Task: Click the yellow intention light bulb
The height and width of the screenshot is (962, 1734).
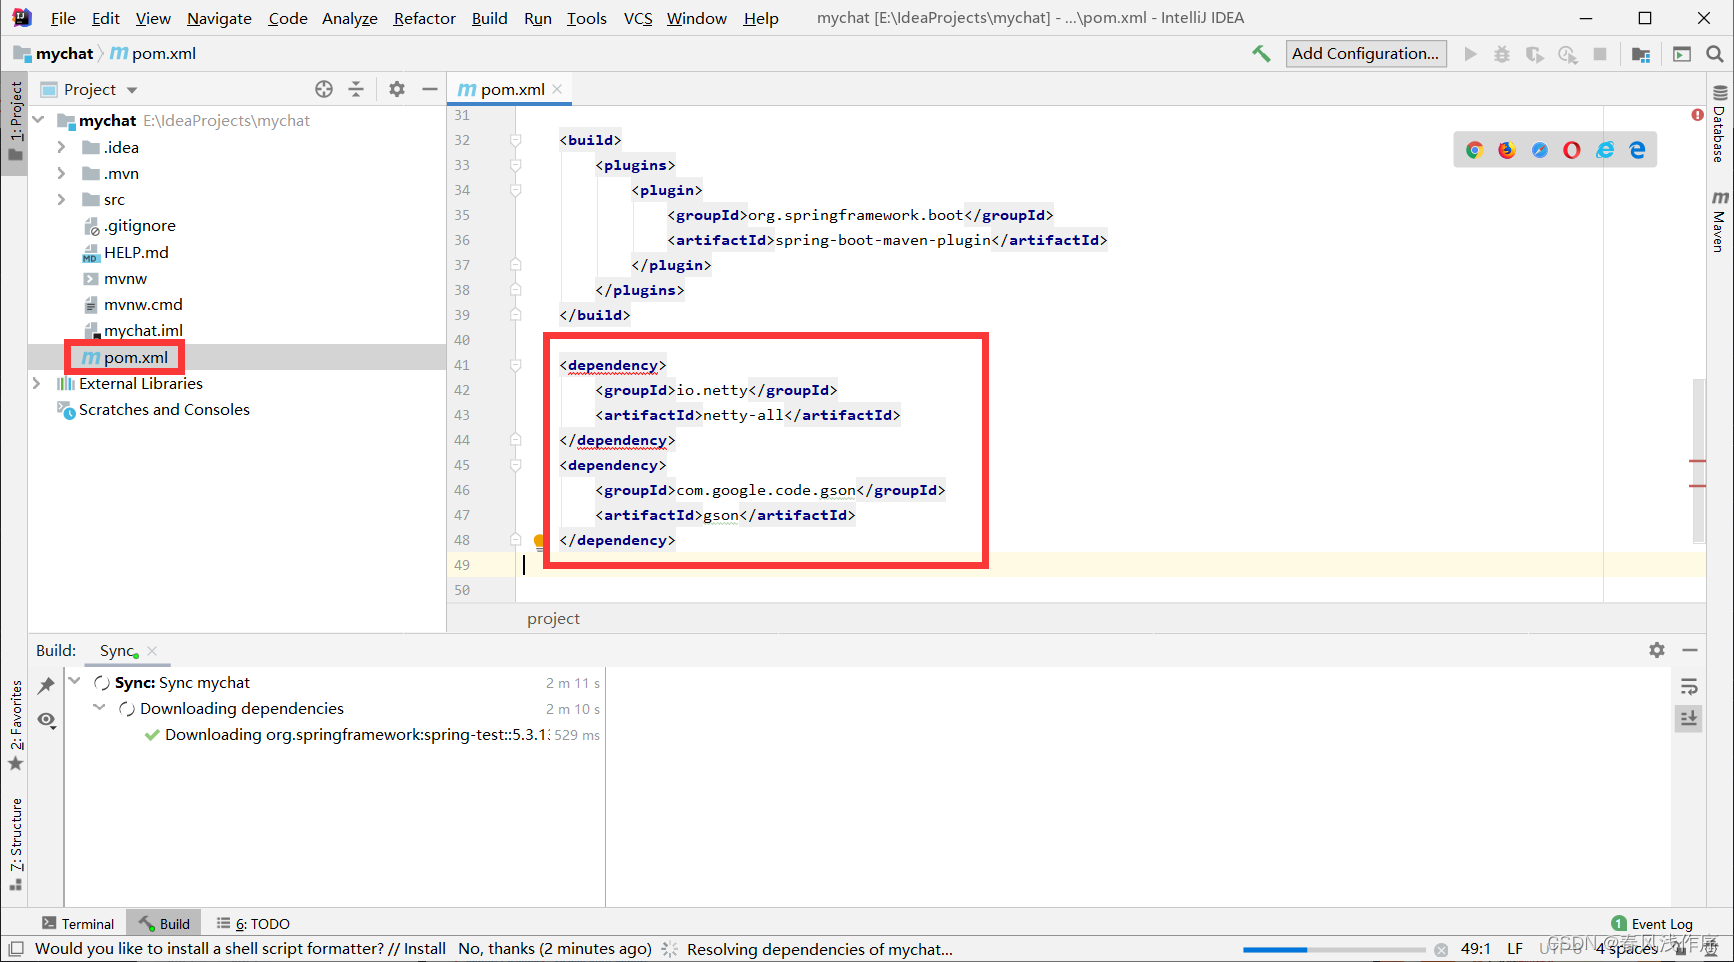Action: pyautogui.click(x=540, y=542)
